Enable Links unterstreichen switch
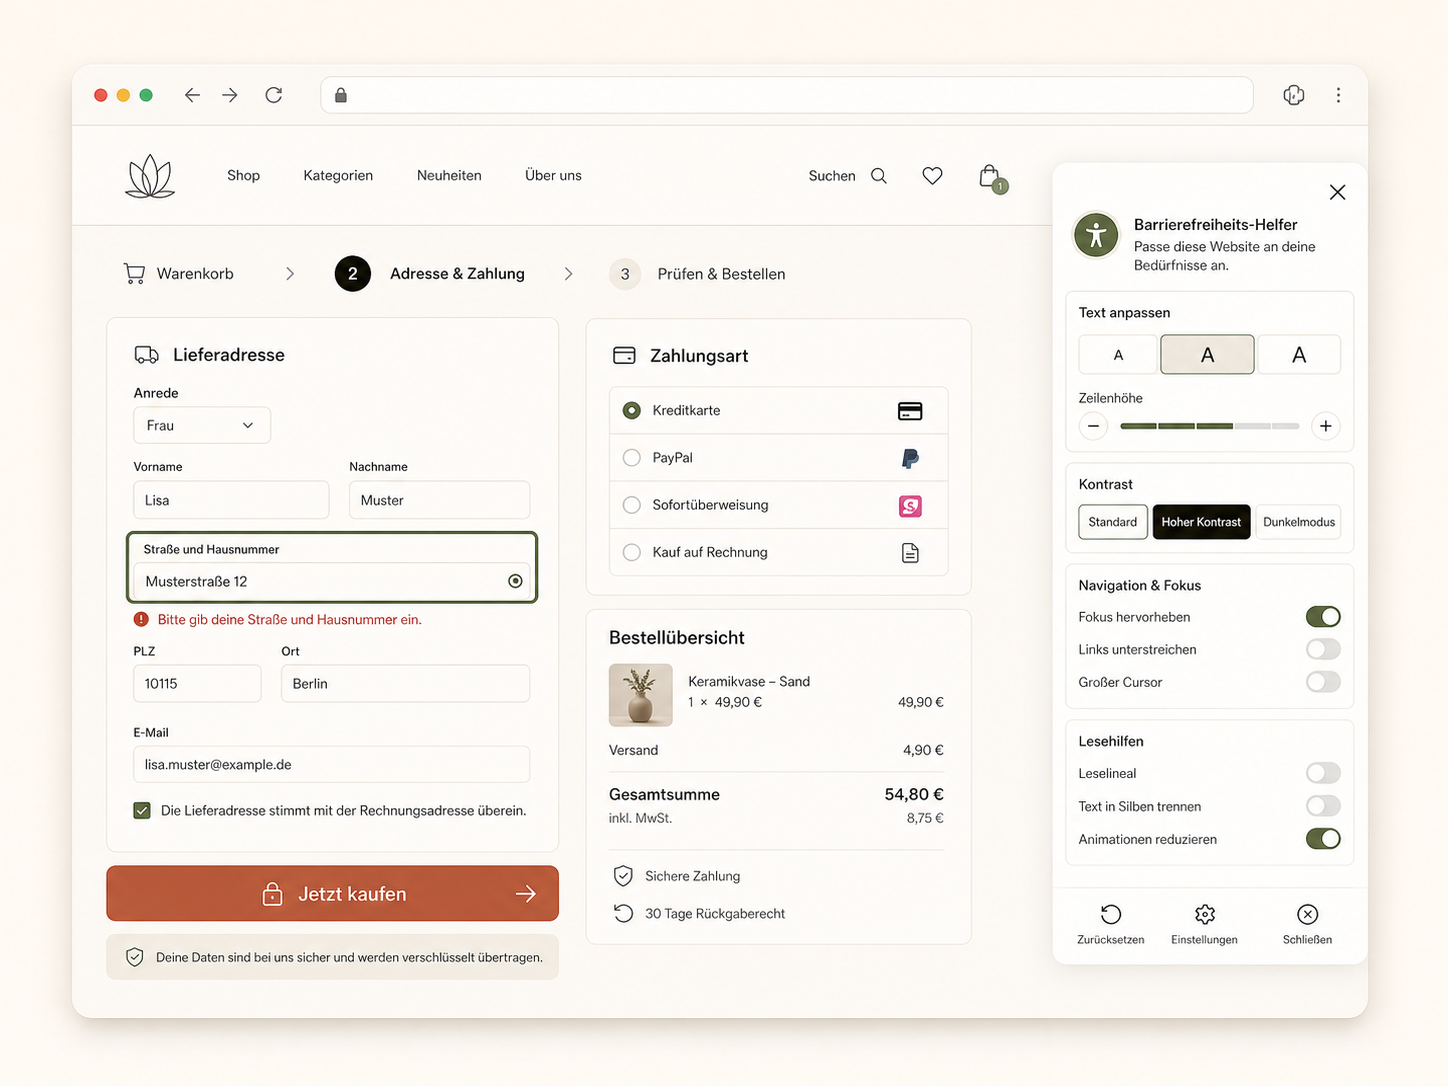 1323,649
